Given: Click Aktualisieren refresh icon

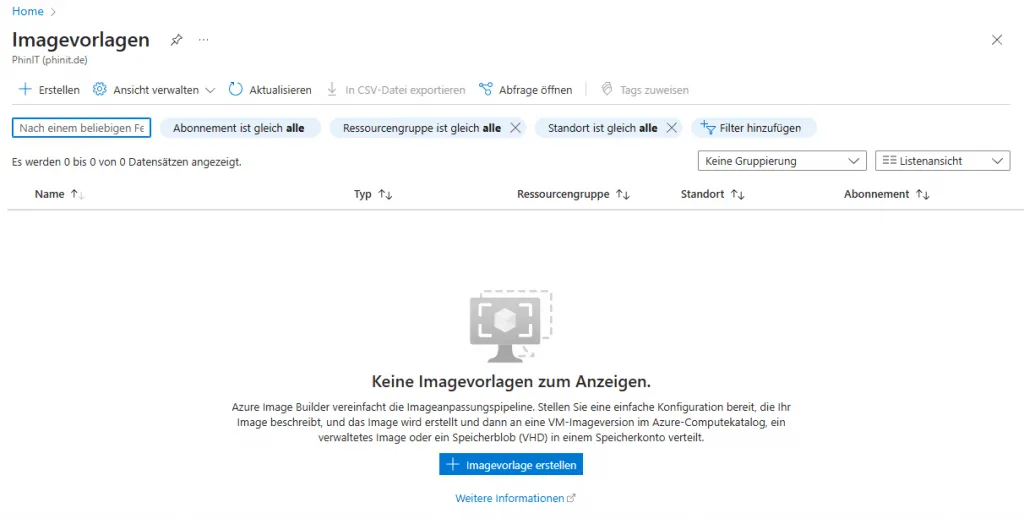Looking at the screenshot, I should [x=236, y=90].
